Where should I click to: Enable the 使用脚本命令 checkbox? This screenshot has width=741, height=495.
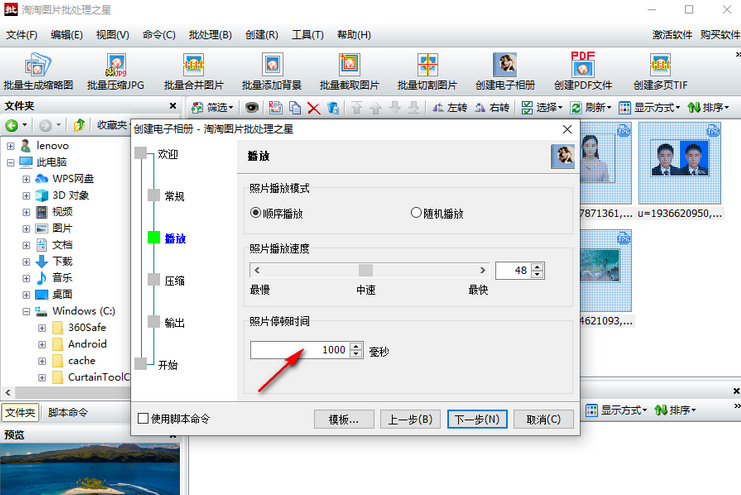[x=143, y=419]
